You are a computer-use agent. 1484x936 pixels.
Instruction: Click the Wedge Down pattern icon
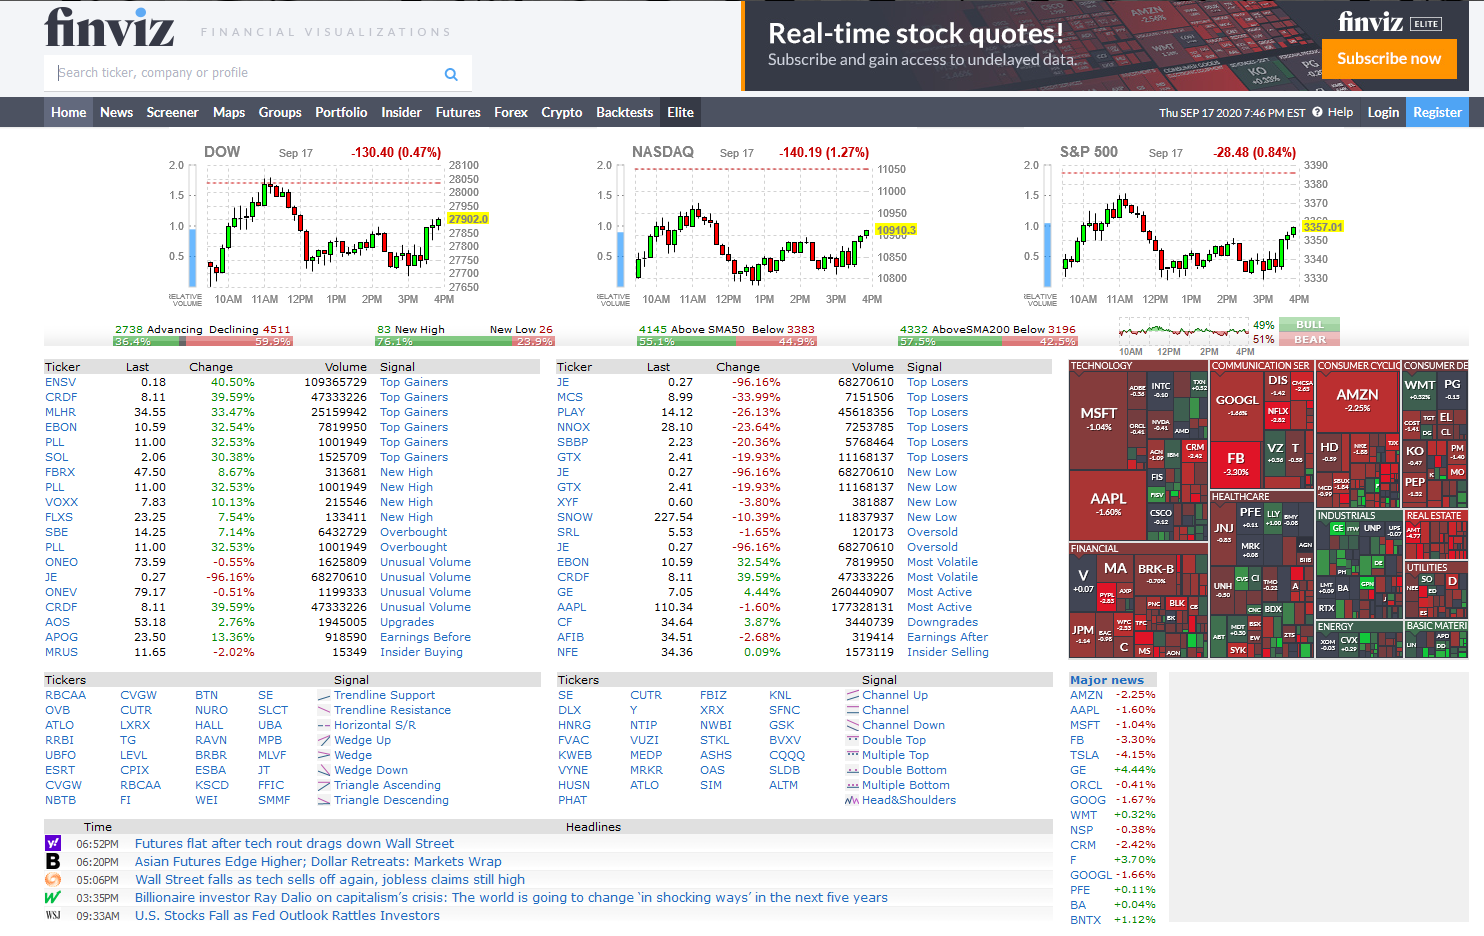(324, 771)
